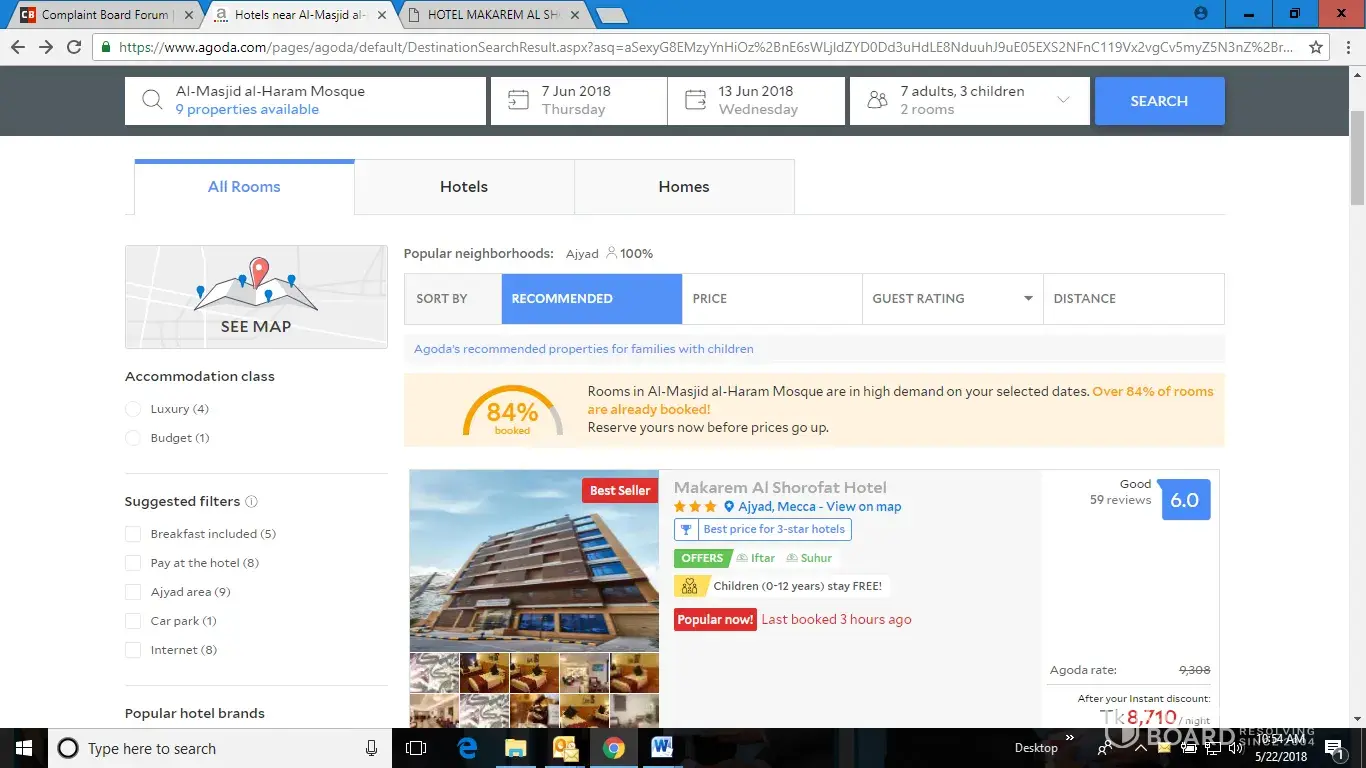Open the View on map link
The width and height of the screenshot is (1366, 768).
(x=863, y=507)
